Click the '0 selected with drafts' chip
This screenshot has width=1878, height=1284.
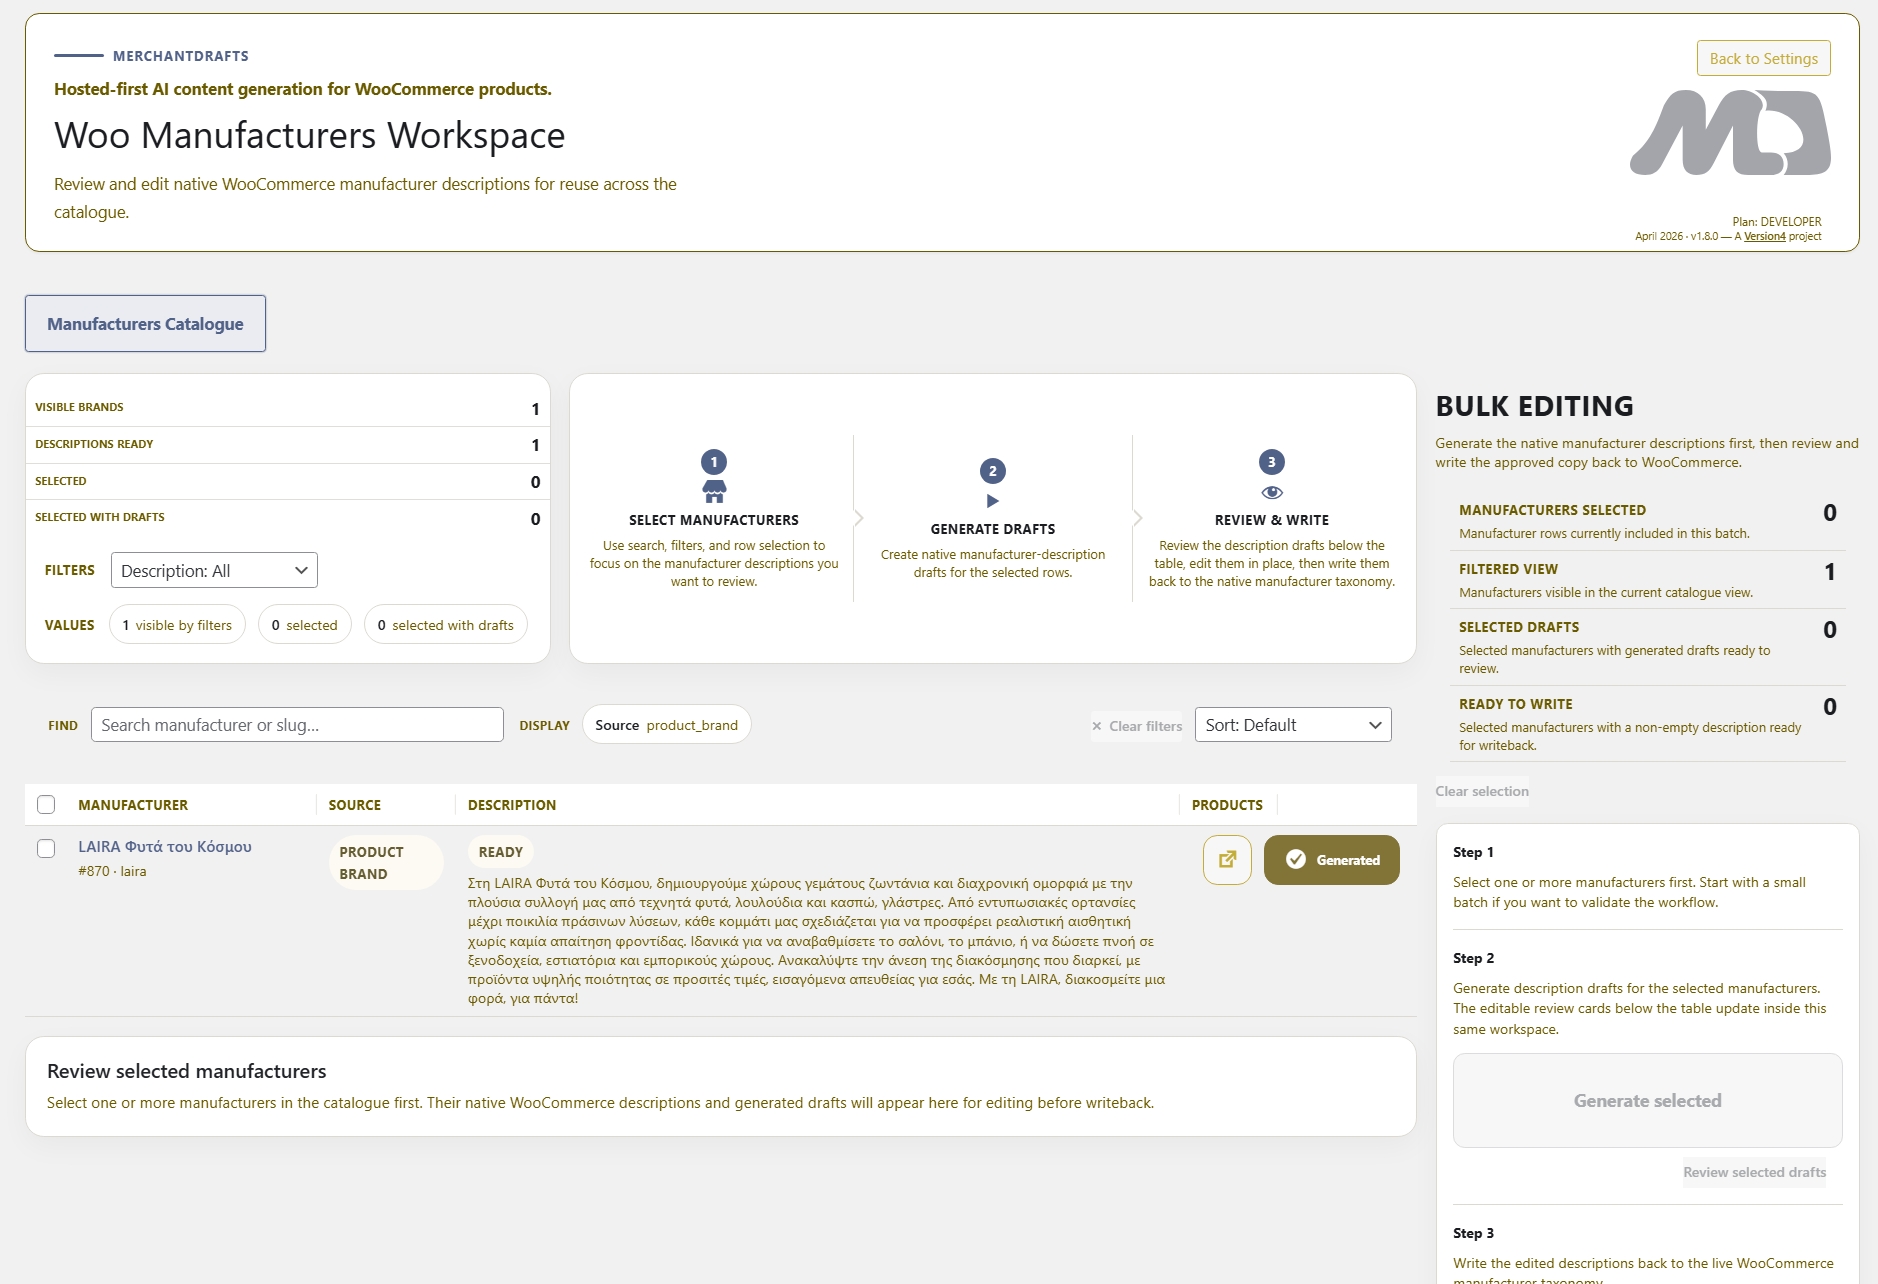click(x=445, y=625)
